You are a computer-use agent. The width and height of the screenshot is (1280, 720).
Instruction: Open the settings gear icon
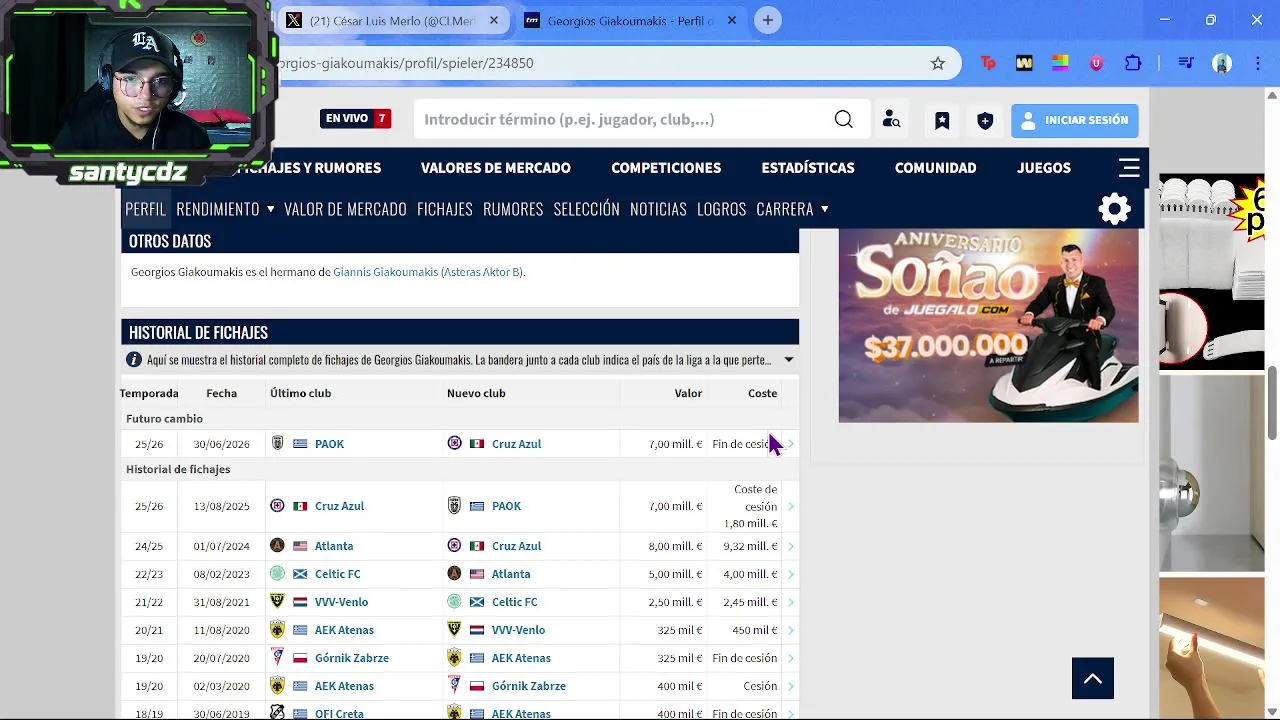1115,209
